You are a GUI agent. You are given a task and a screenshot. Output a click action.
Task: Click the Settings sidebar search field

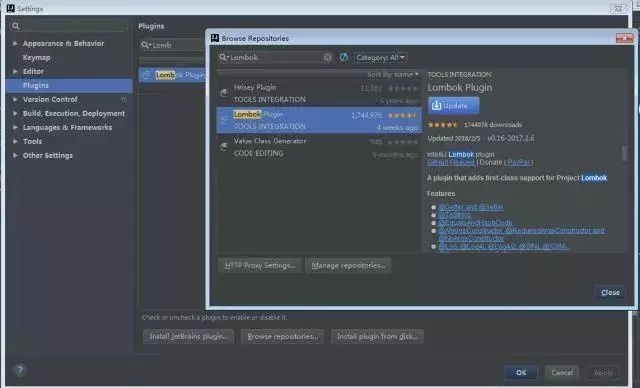coord(68,26)
